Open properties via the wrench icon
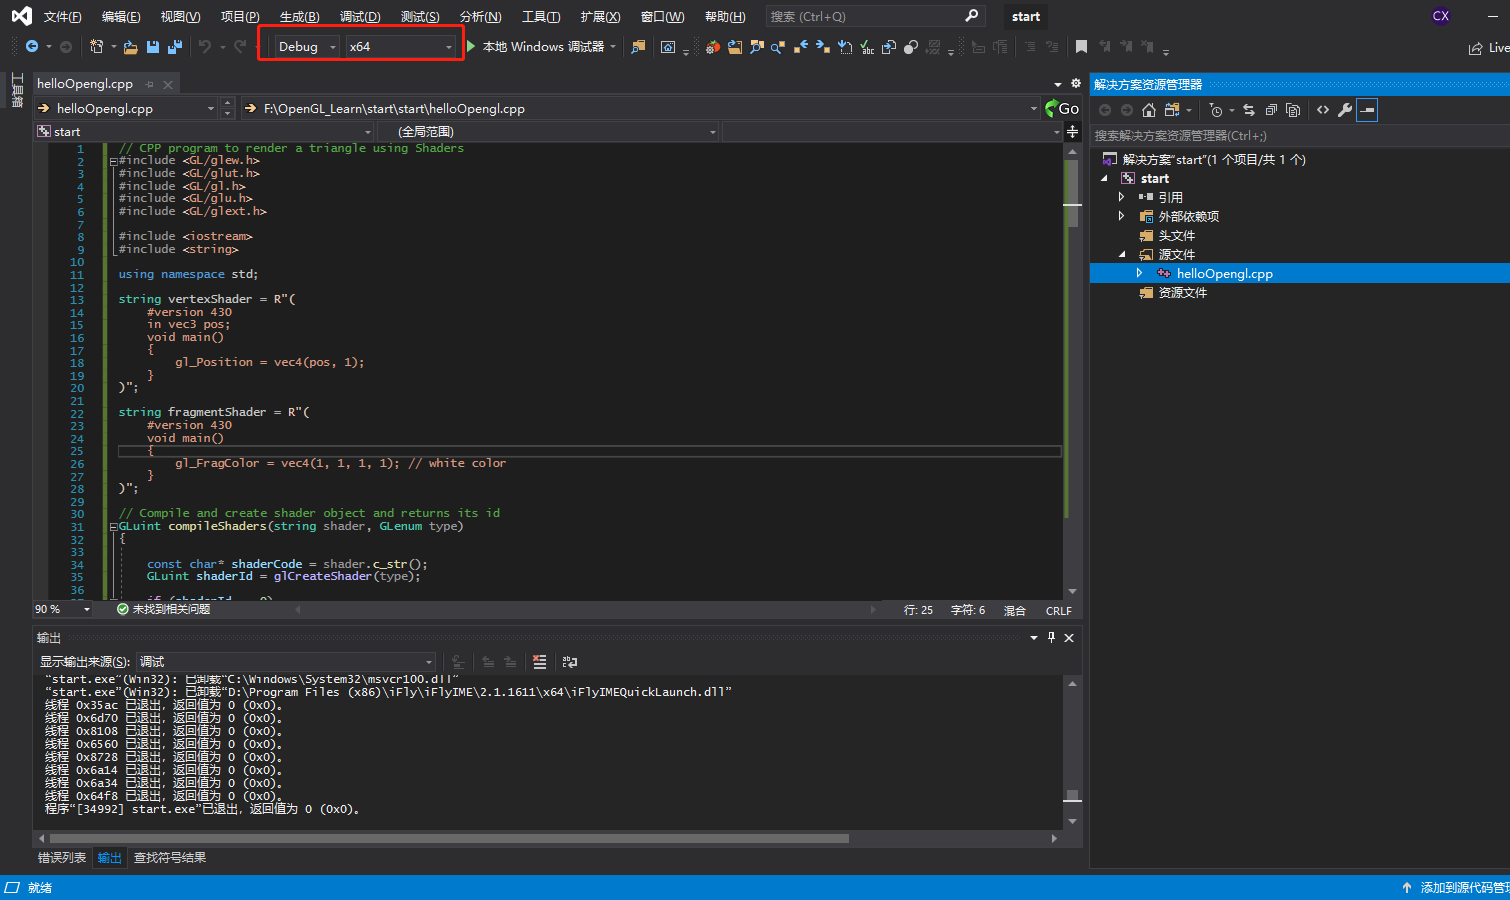Viewport: 1510px width, 900px height. [1345, 110]
